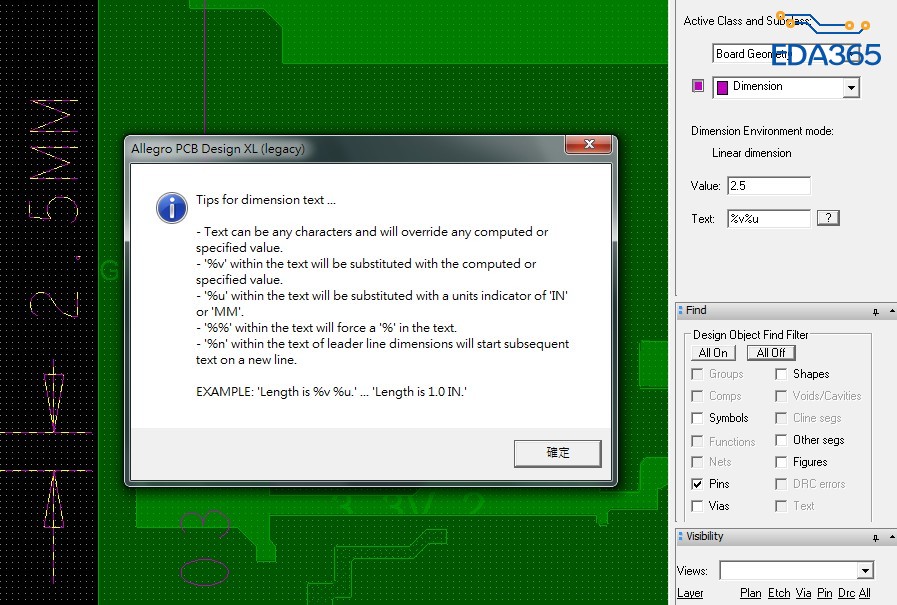The width and height of the screenshot is (897, 605).
Task: Collapse the Find panel with its arrow icon
Action: (892, 311)
